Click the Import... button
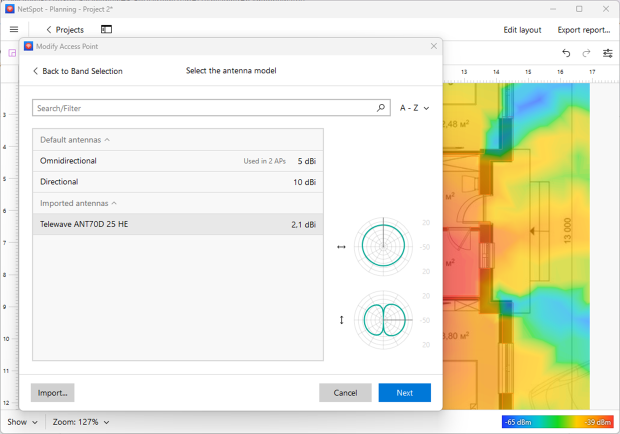 coord(53,393)
